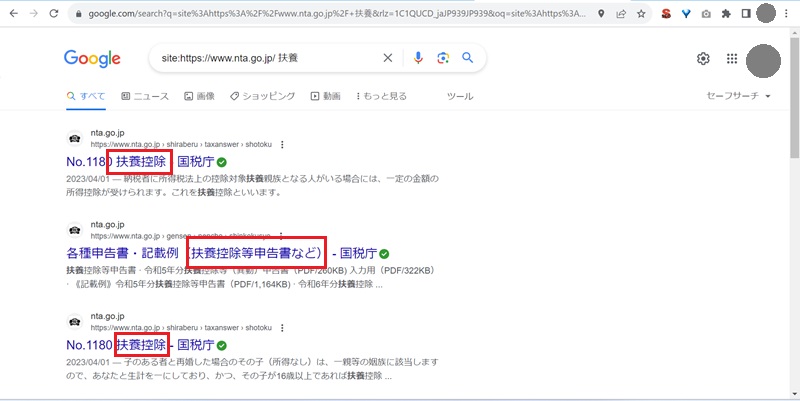This screenshot has height=401, width=800.
Task: Open Google apps grid
Action: click(732, 59)
